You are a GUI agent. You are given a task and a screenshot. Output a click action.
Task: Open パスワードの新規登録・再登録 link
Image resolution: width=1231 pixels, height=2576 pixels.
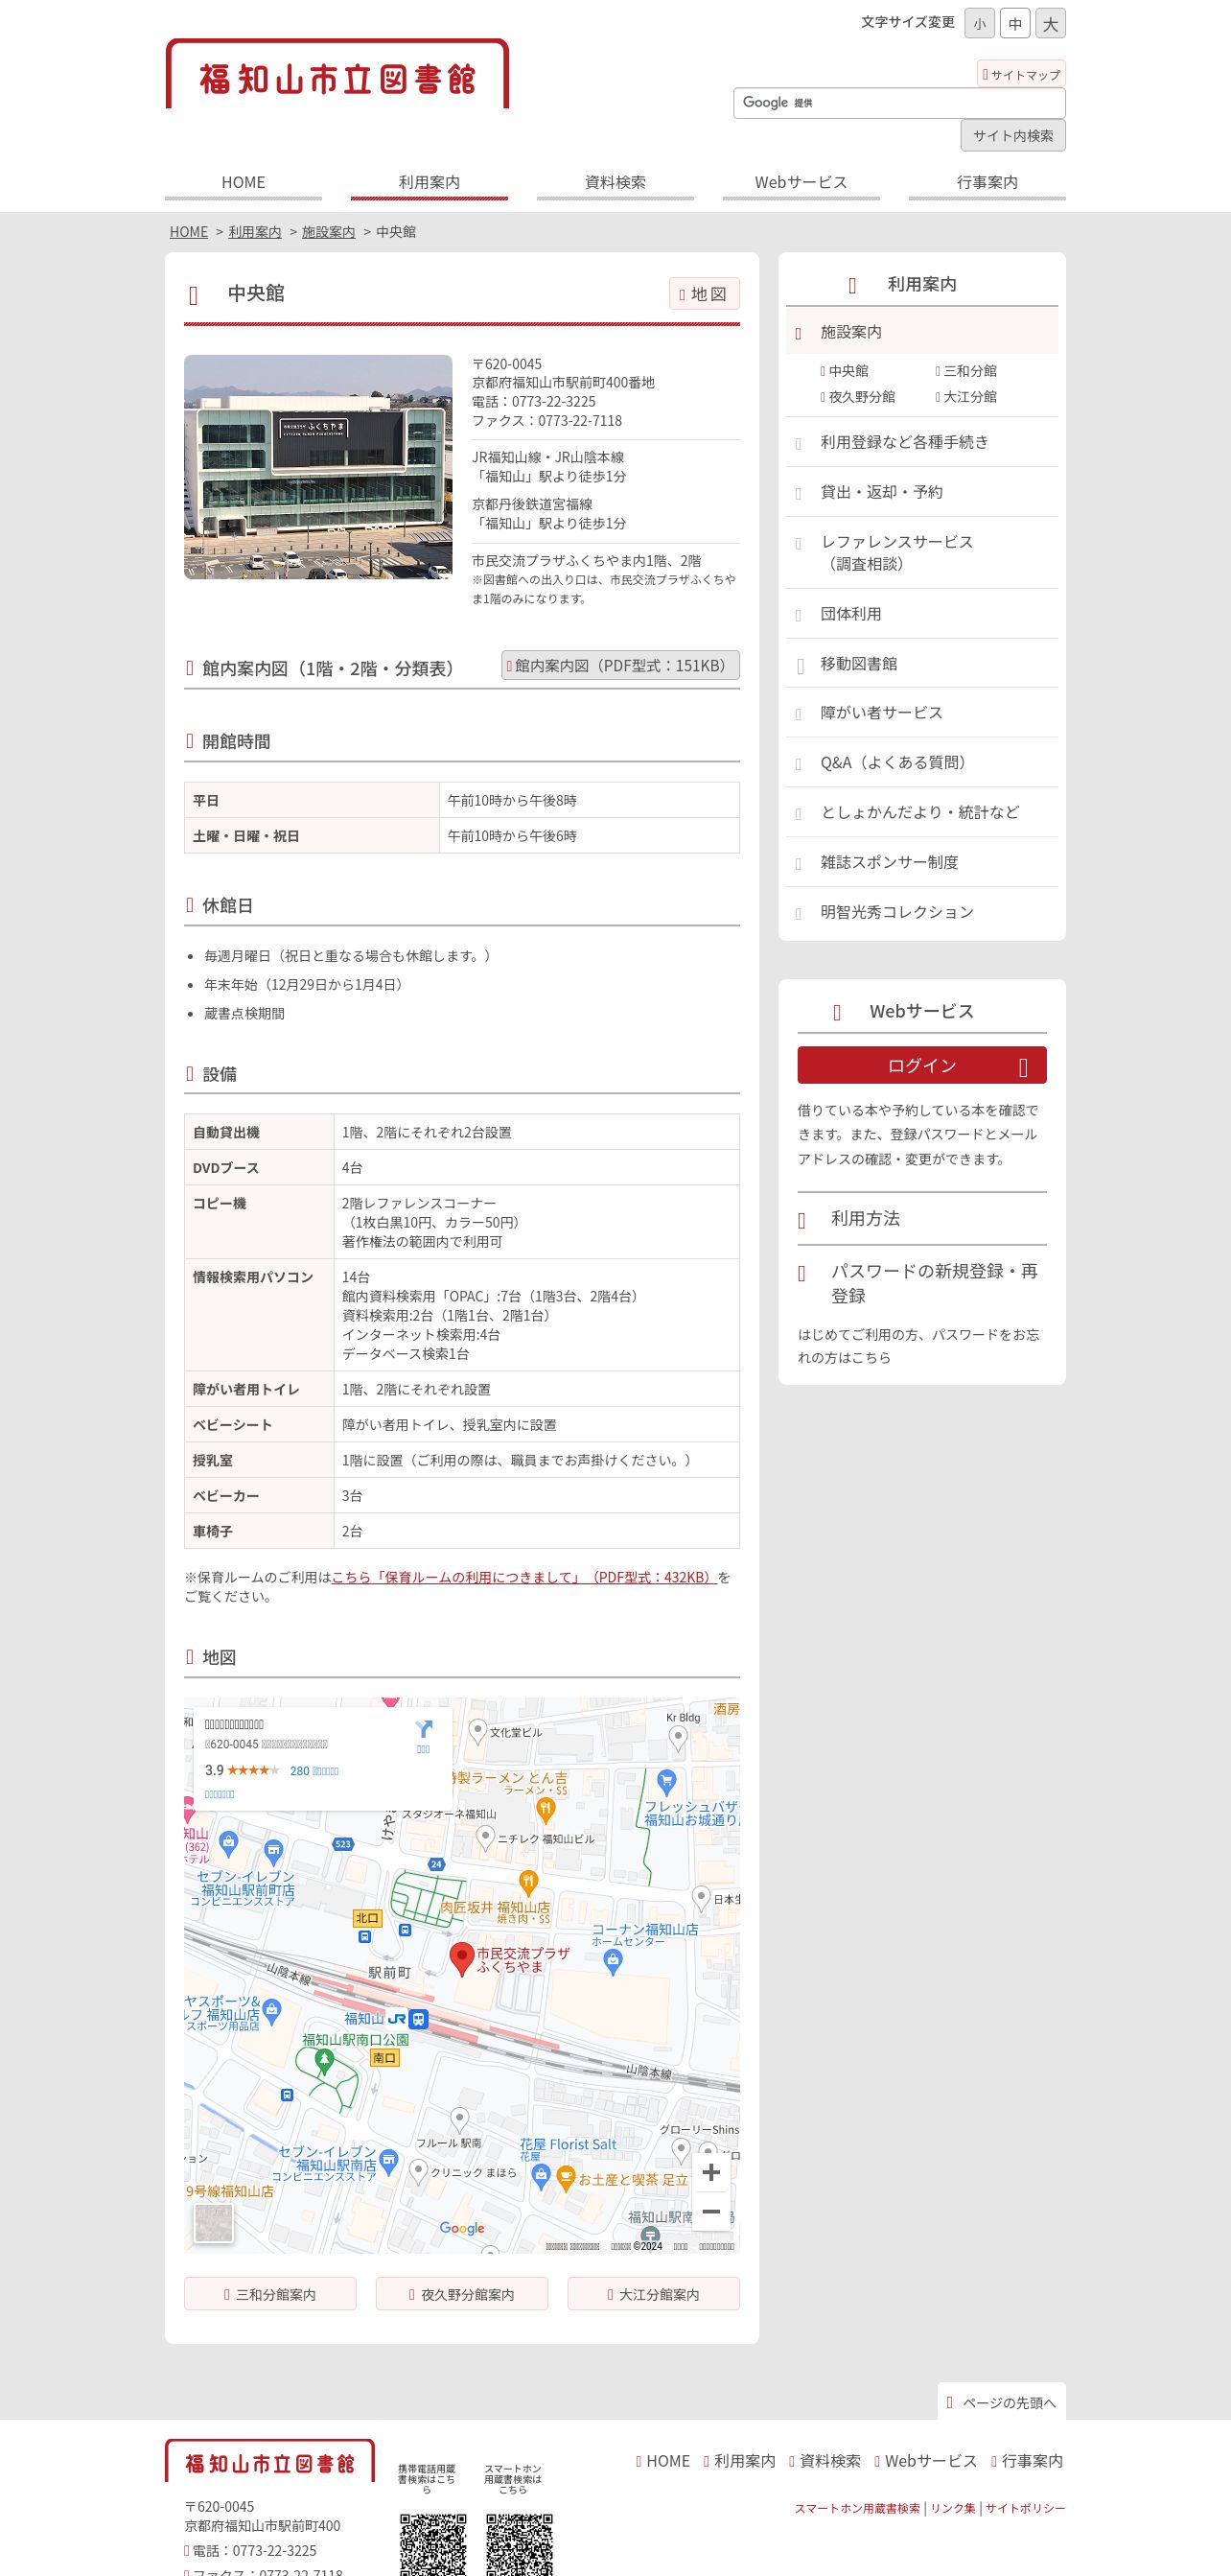click(x=922, y=1283)
